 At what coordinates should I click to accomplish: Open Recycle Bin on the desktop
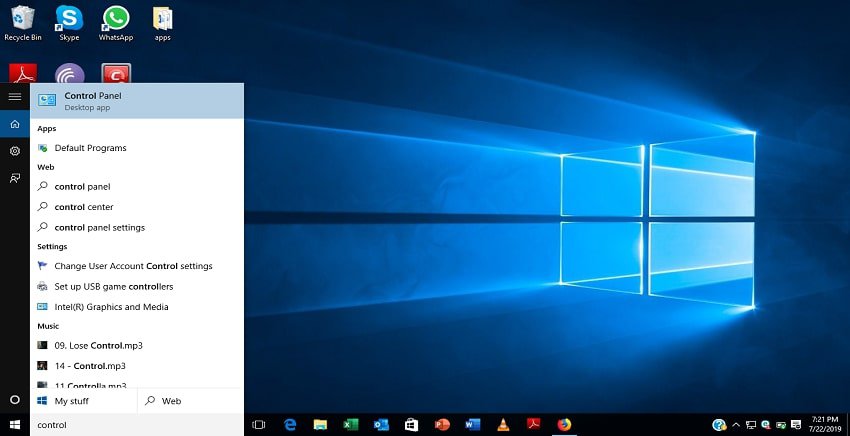[23, 23]
